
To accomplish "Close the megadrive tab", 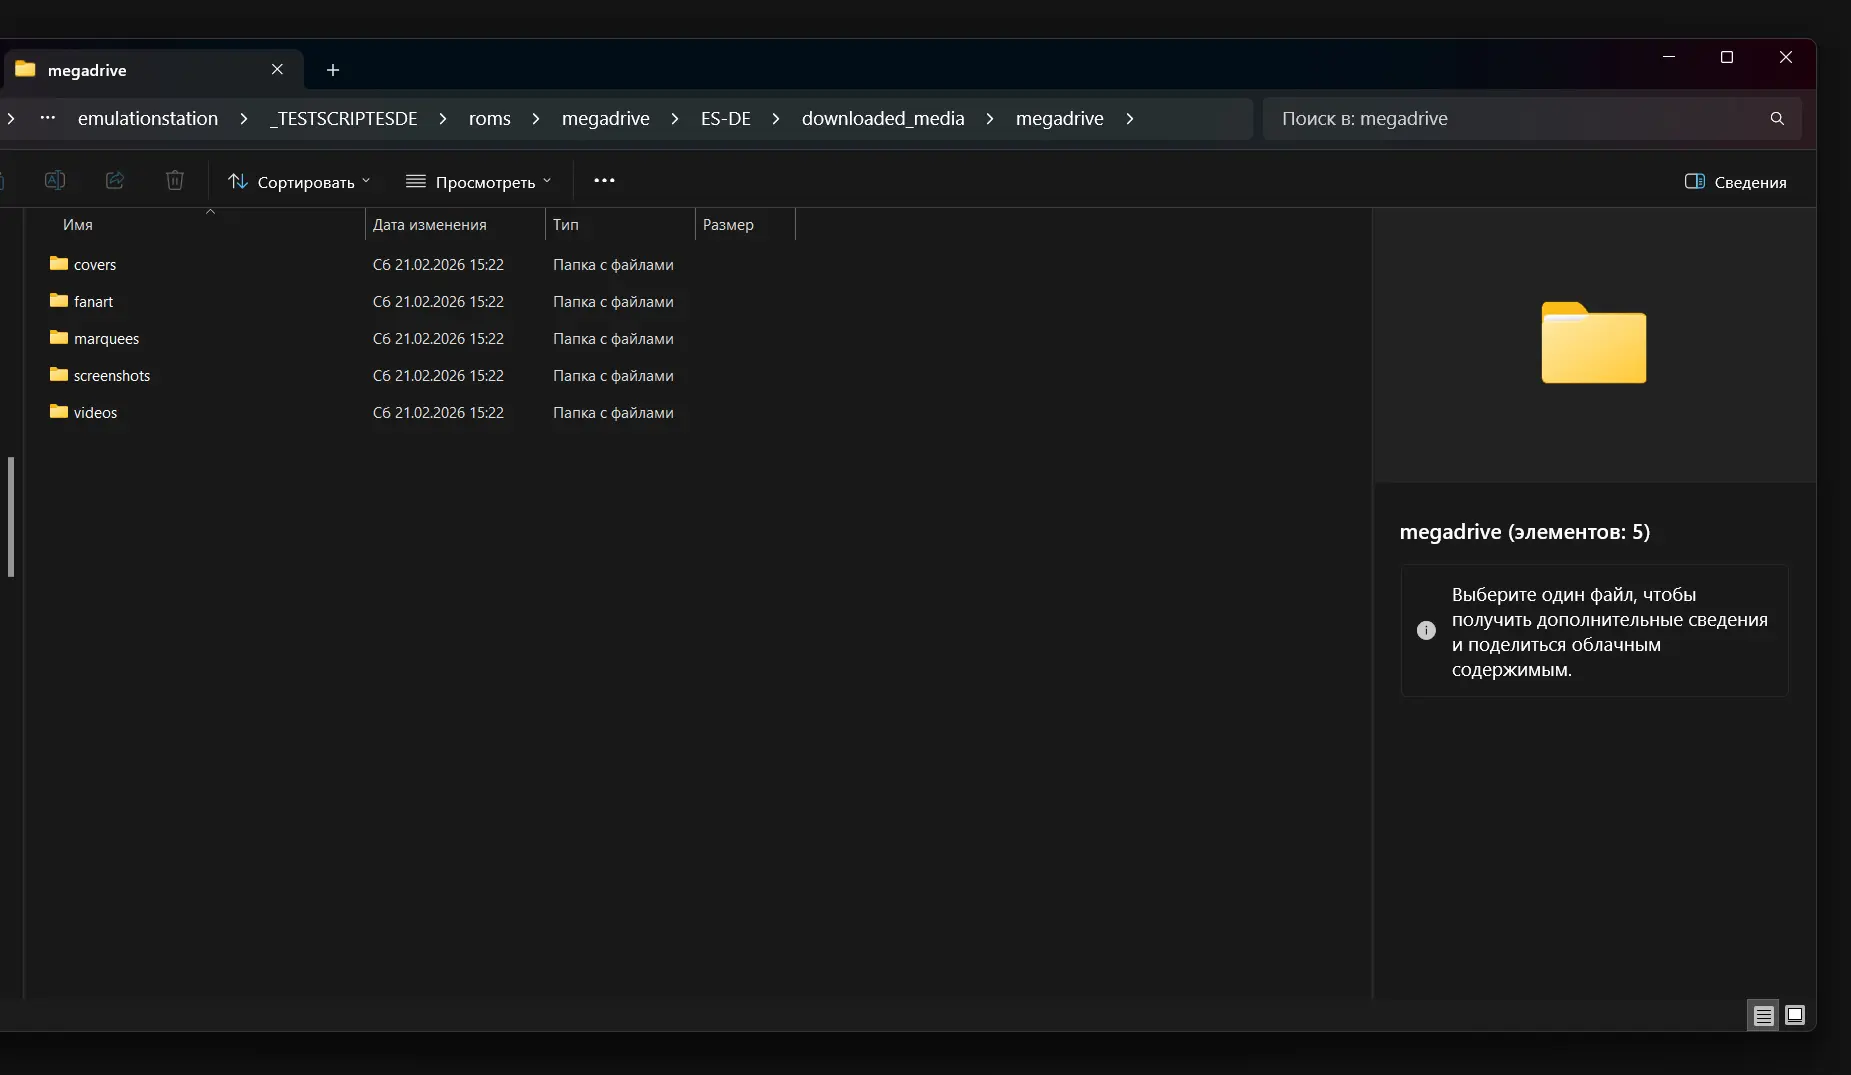I will [277, 70].
